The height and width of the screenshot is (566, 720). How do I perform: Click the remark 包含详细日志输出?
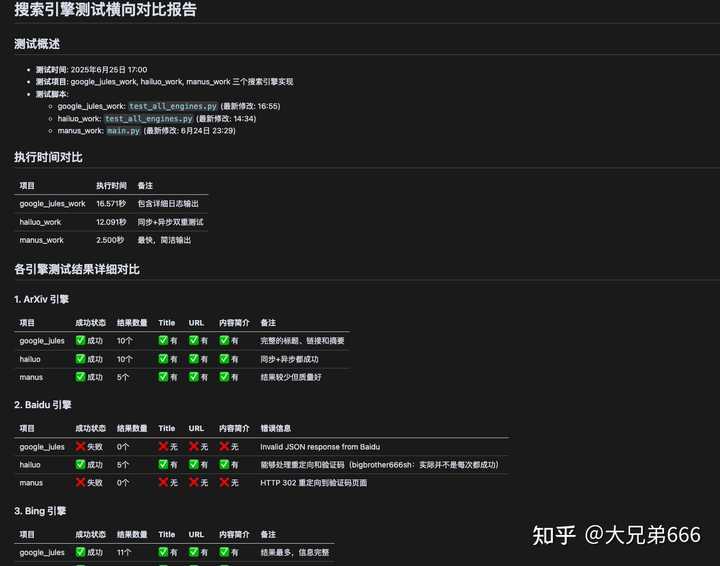pyautogui.click(x=168, y=203)
